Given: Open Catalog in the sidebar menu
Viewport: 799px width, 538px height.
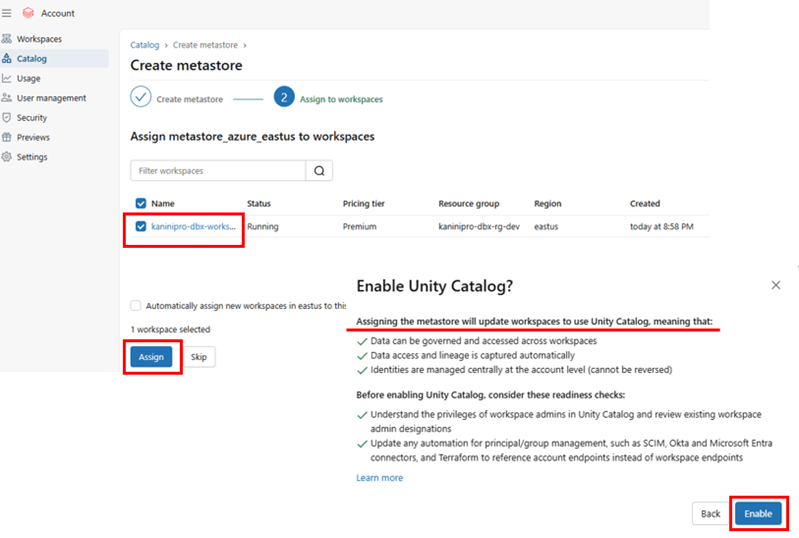Looking at the screenshot, I should 32,59.
